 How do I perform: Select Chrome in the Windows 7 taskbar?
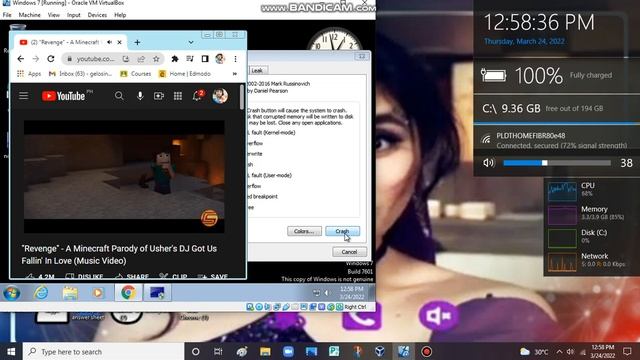(x=128, y=293)
